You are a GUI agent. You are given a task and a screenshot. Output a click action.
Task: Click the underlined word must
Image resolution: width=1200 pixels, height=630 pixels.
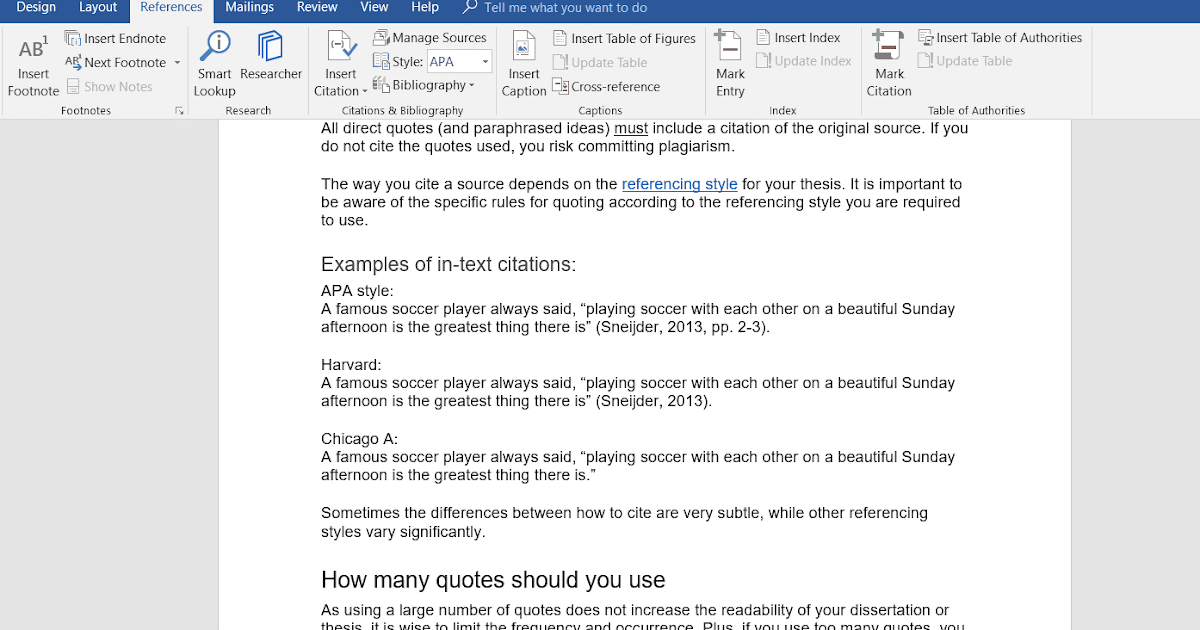click(631, 128)
